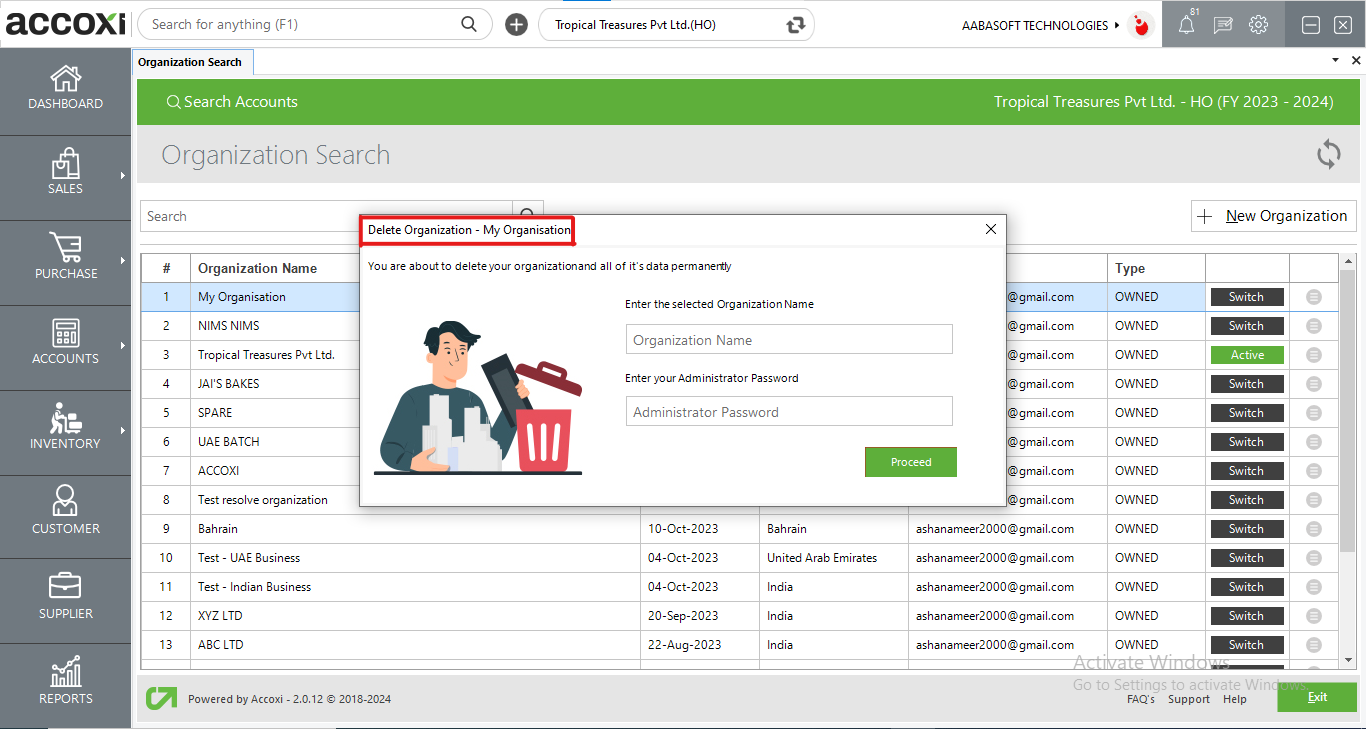Open row options for UAE BATCH

coord(1314,442)
